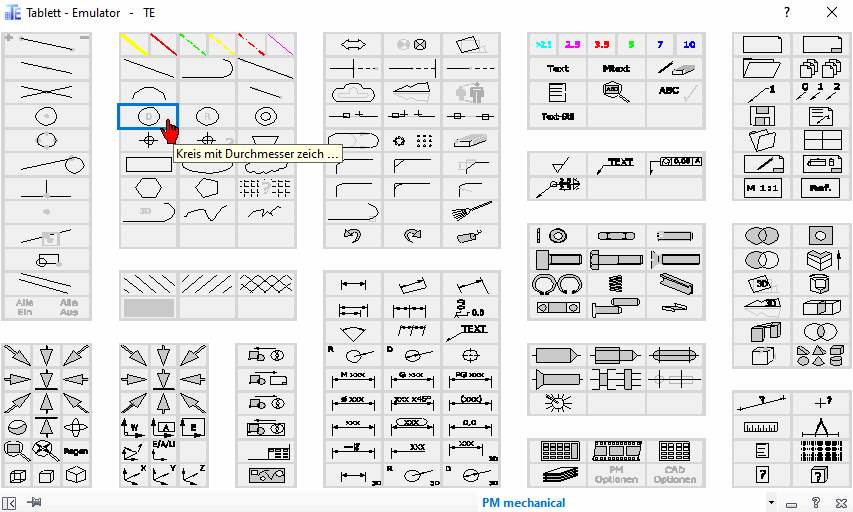Click the X axis rotation UCS icon
The image size is (853, 512).
[x=134, y=475]
